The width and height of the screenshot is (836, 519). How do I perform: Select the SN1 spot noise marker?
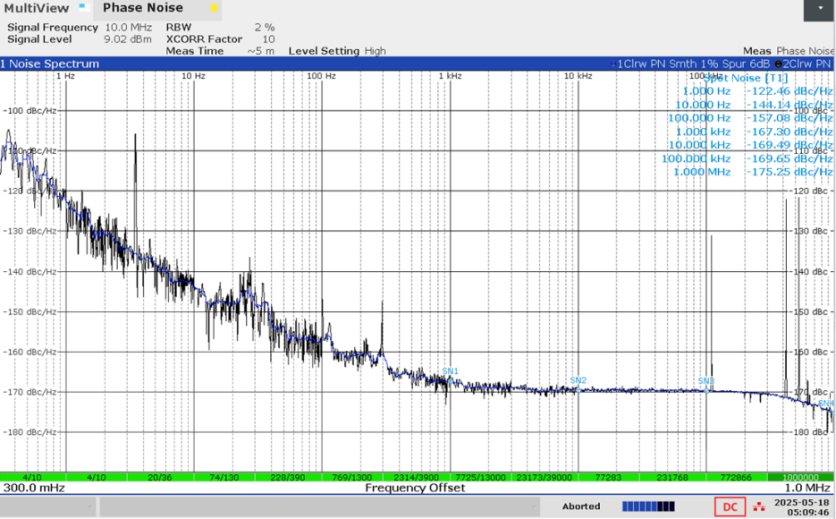click(450, 371)
